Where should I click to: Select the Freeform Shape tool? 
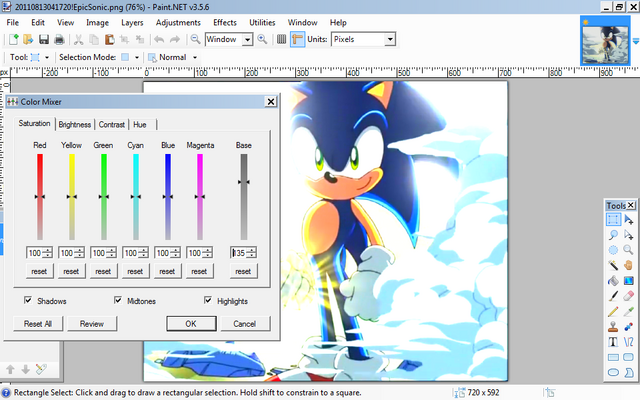pos(629,372)
